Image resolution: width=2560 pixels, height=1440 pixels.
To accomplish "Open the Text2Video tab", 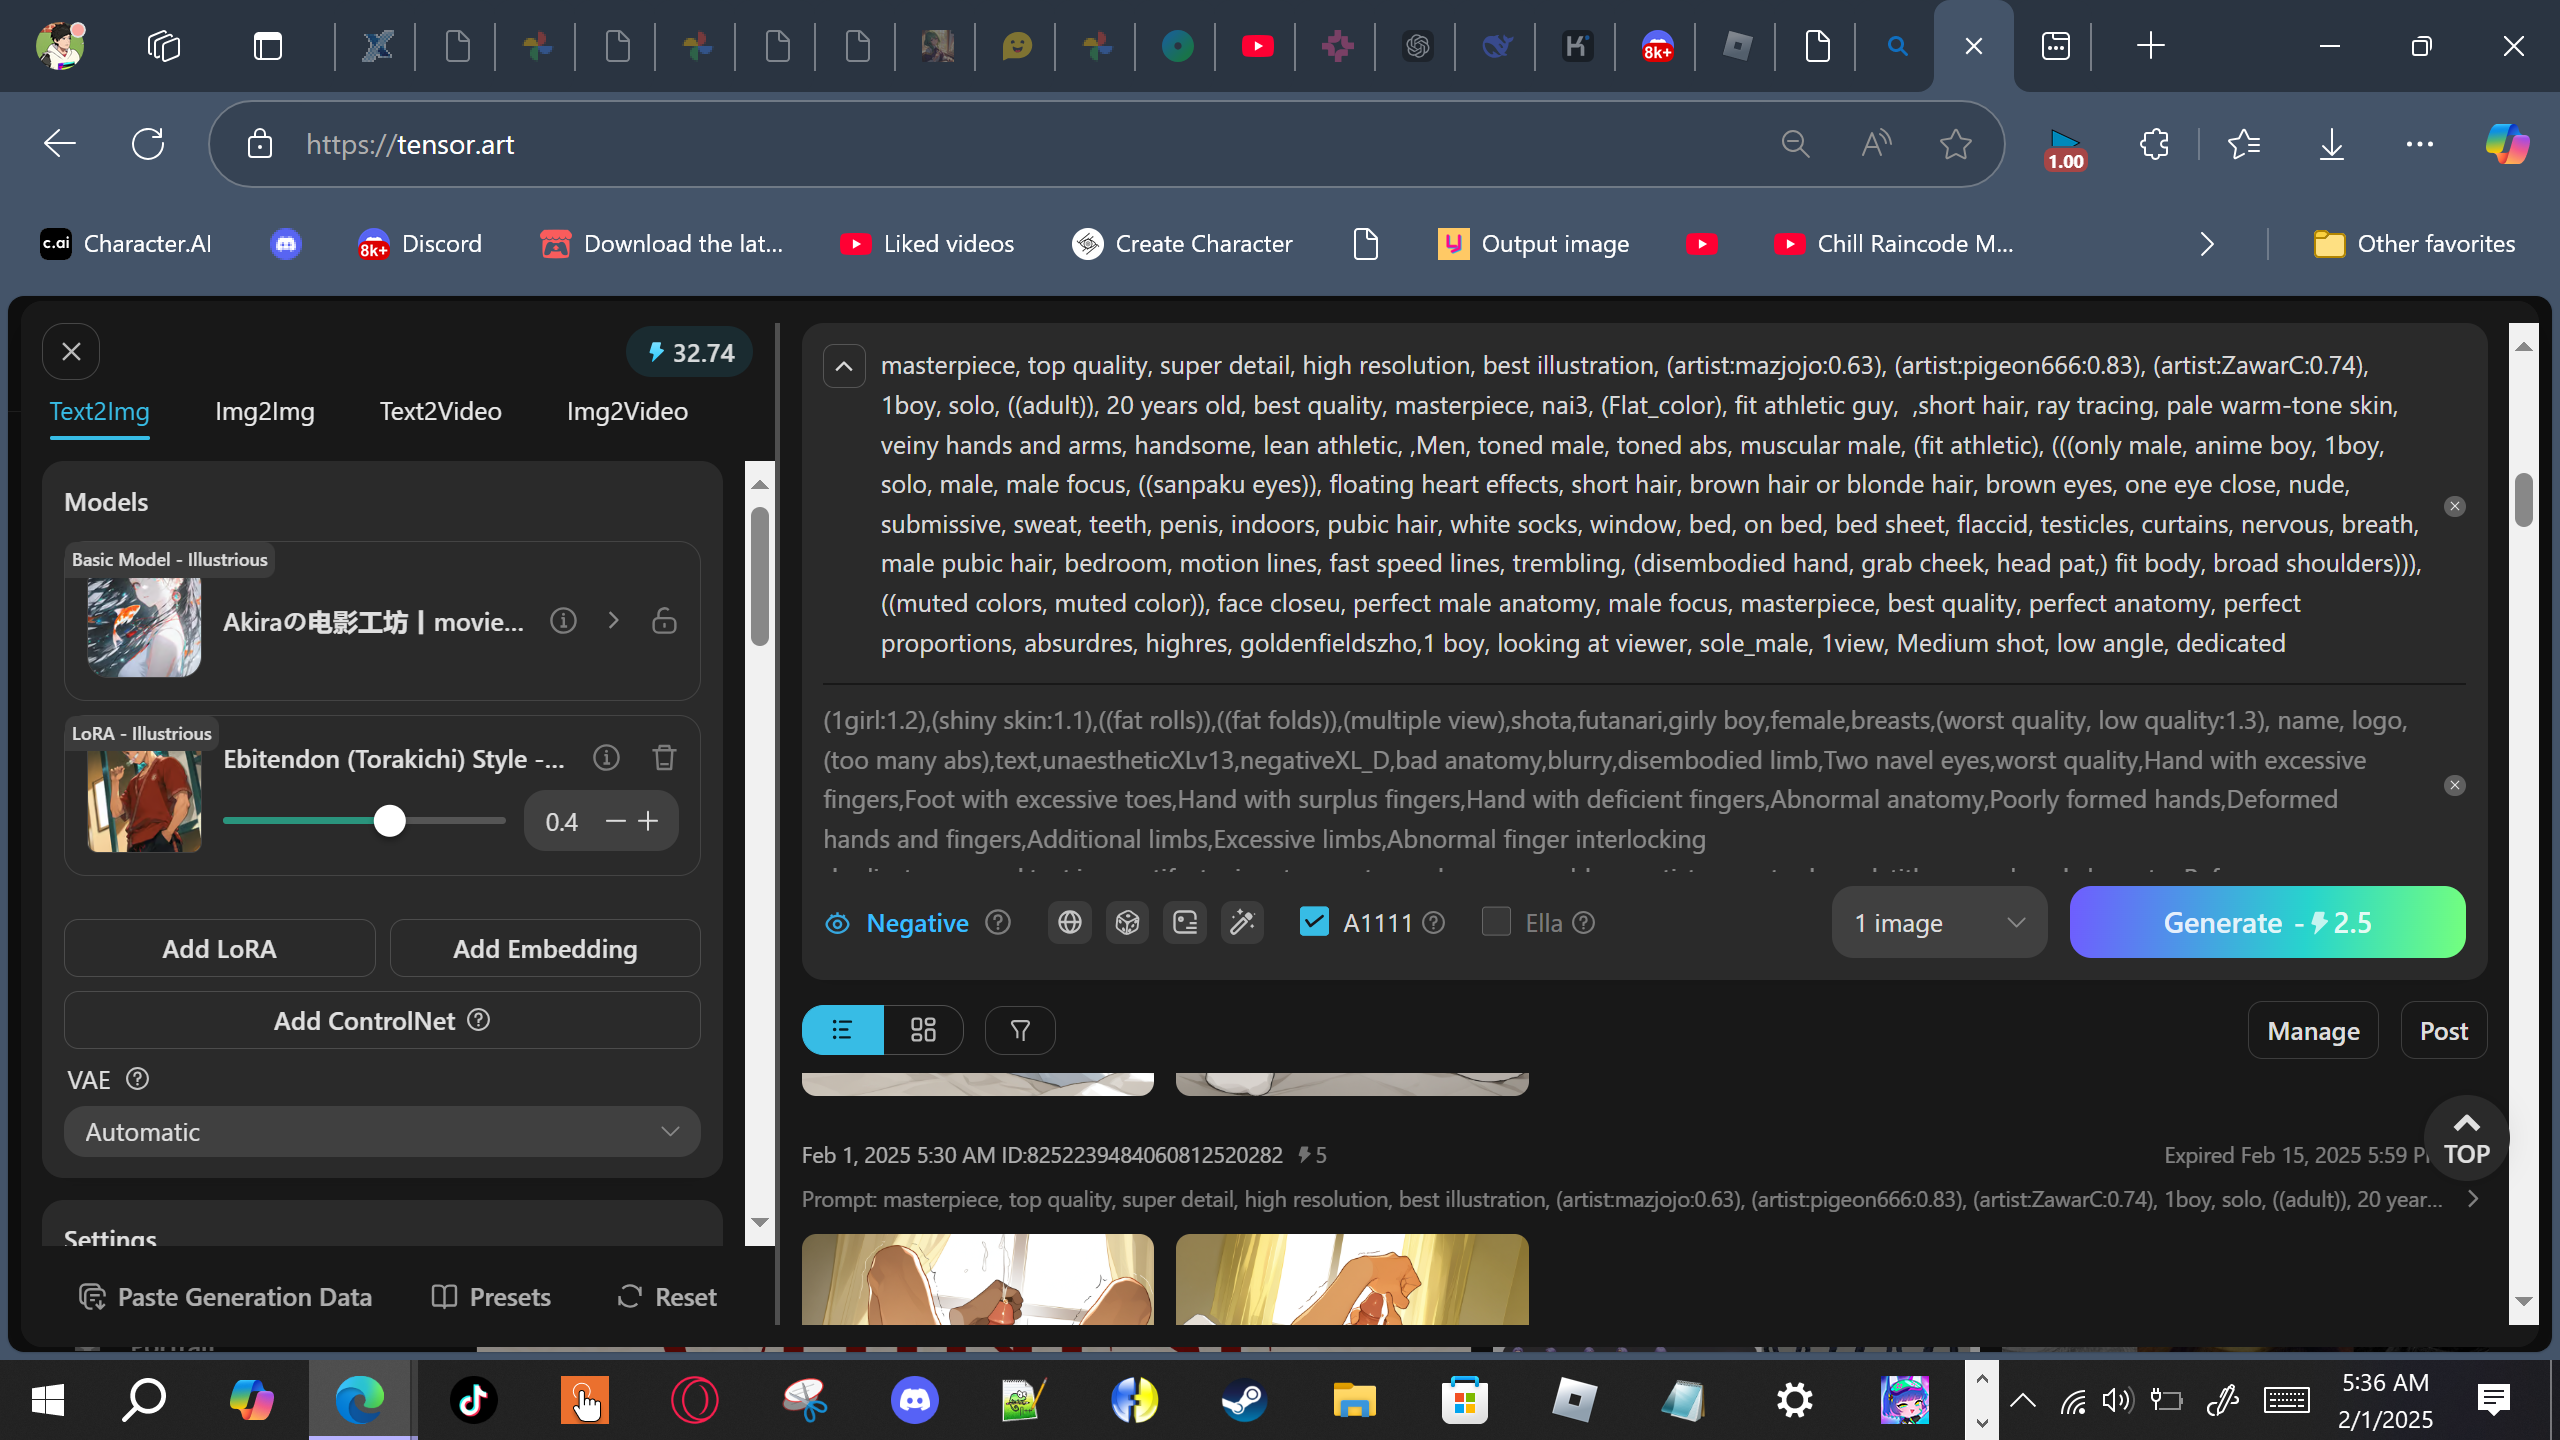I will coord(440,411).
